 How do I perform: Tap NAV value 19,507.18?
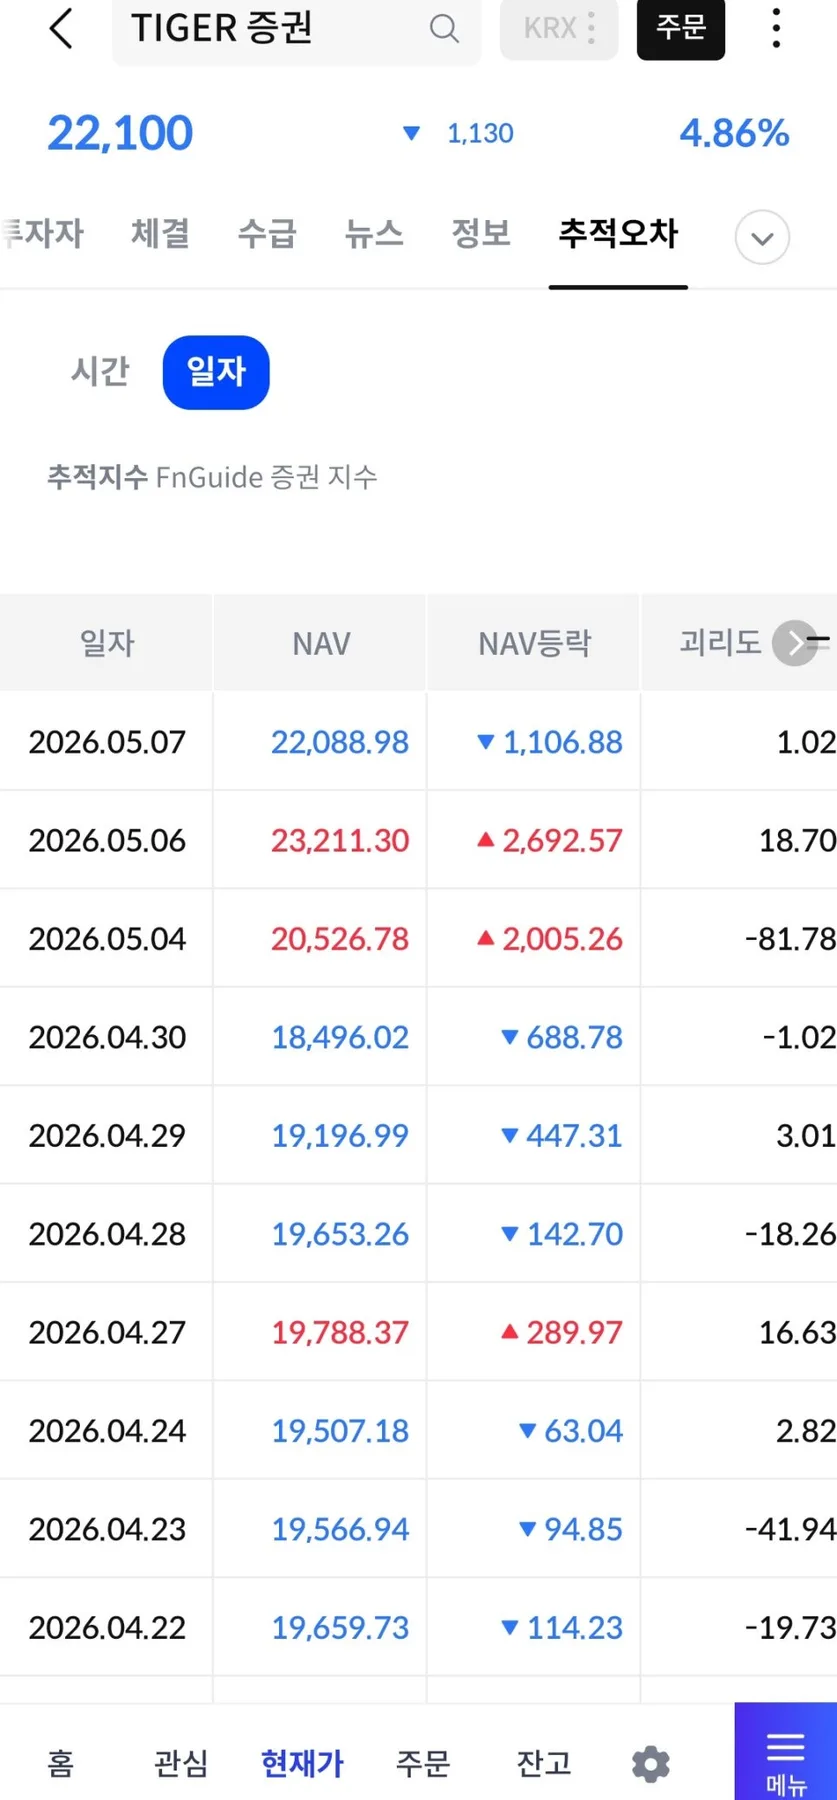(340, 1431)
